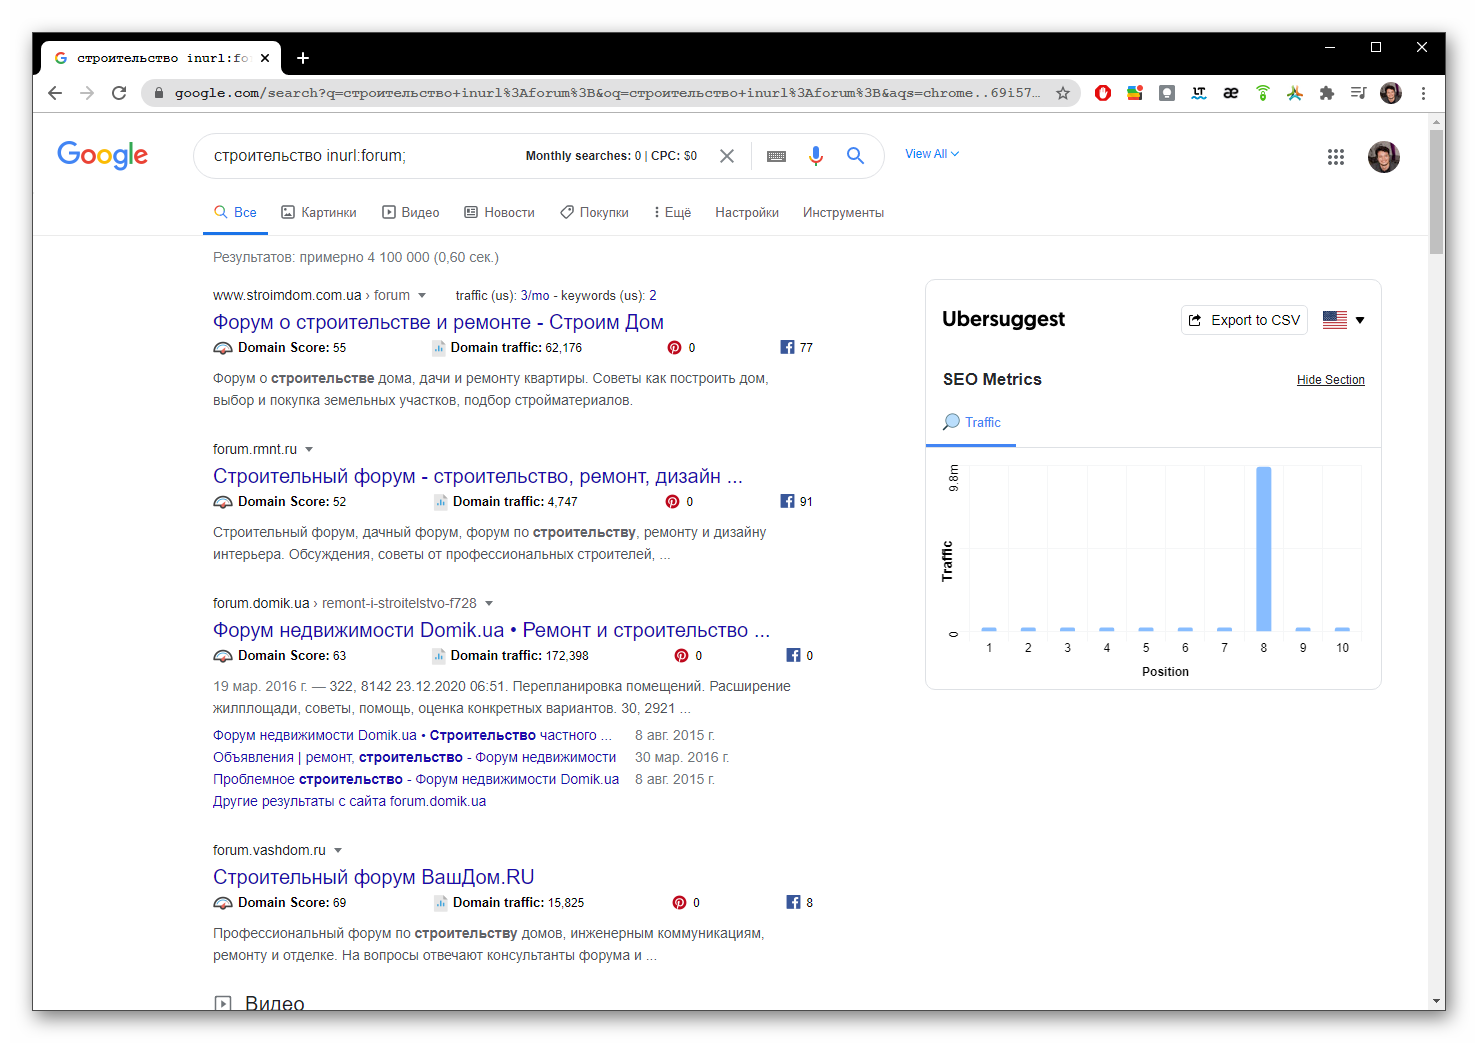The height and width of the screenshot is (1043, 1478).
Task: Click the Hide Section link
Action: [x=1331, y=380]
